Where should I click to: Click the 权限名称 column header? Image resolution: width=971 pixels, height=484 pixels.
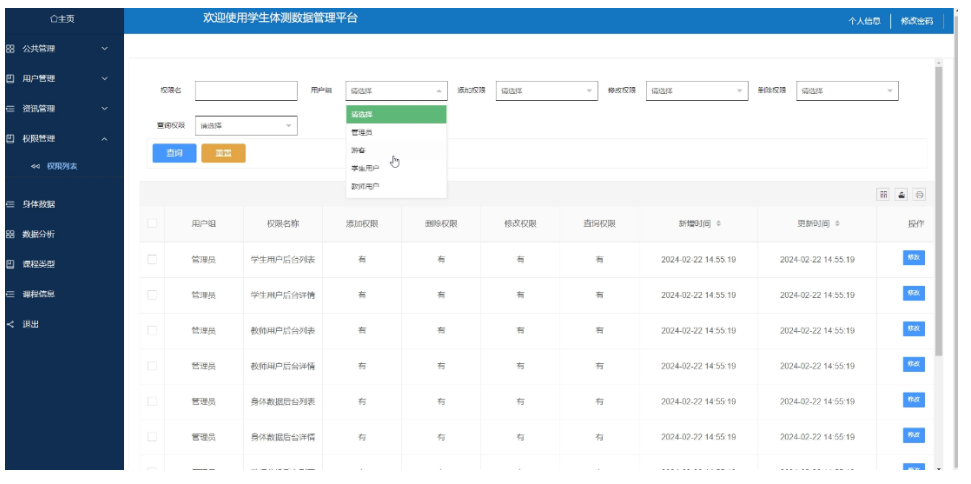click(283, 224)
